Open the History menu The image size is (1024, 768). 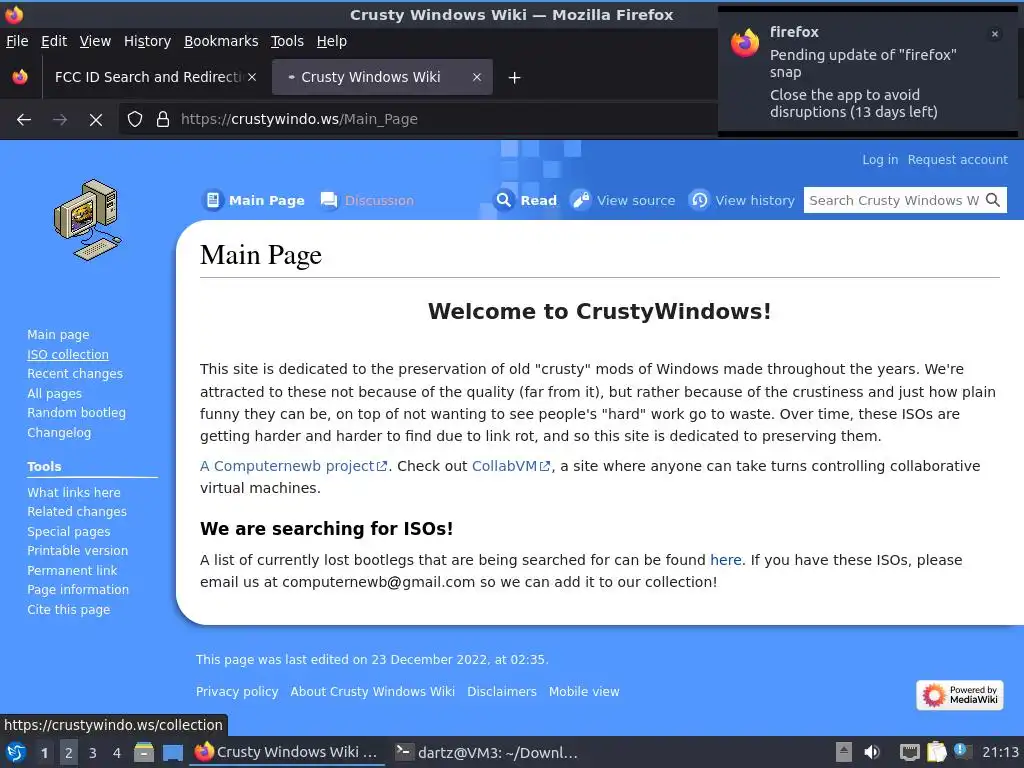[147, 41]
